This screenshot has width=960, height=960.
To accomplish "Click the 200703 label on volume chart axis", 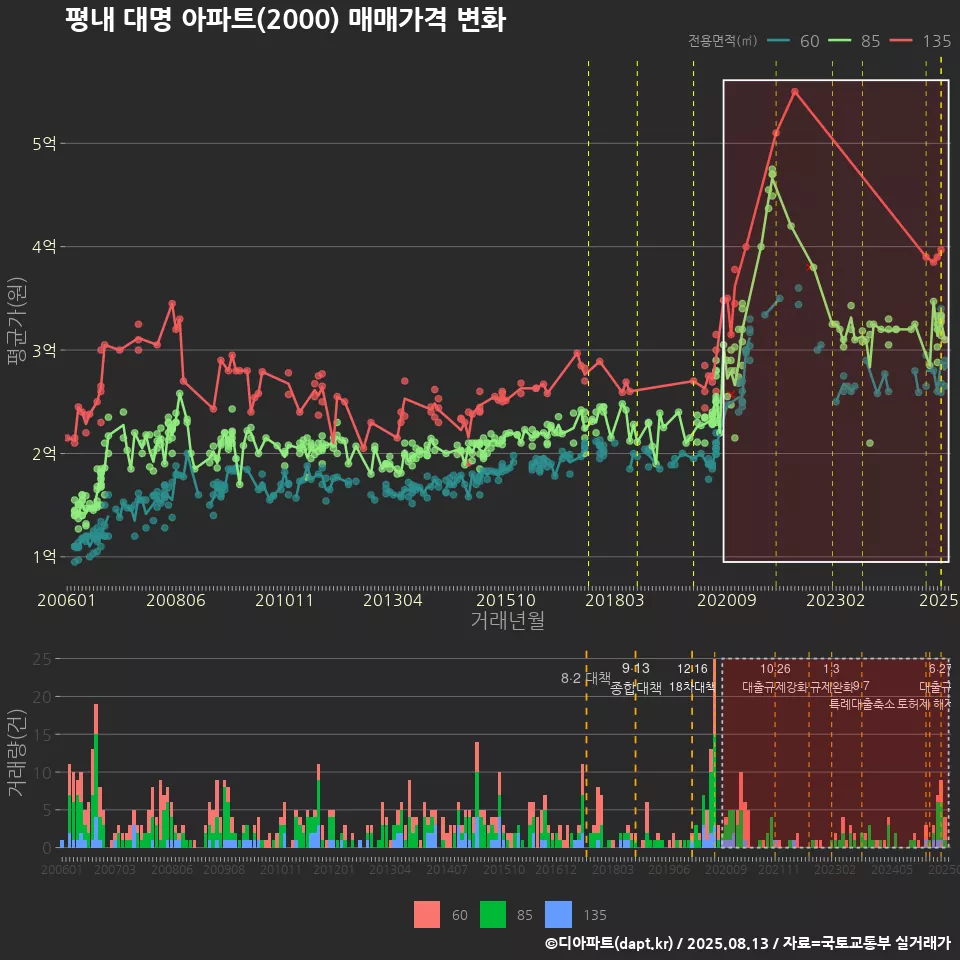I will [114, 869].
